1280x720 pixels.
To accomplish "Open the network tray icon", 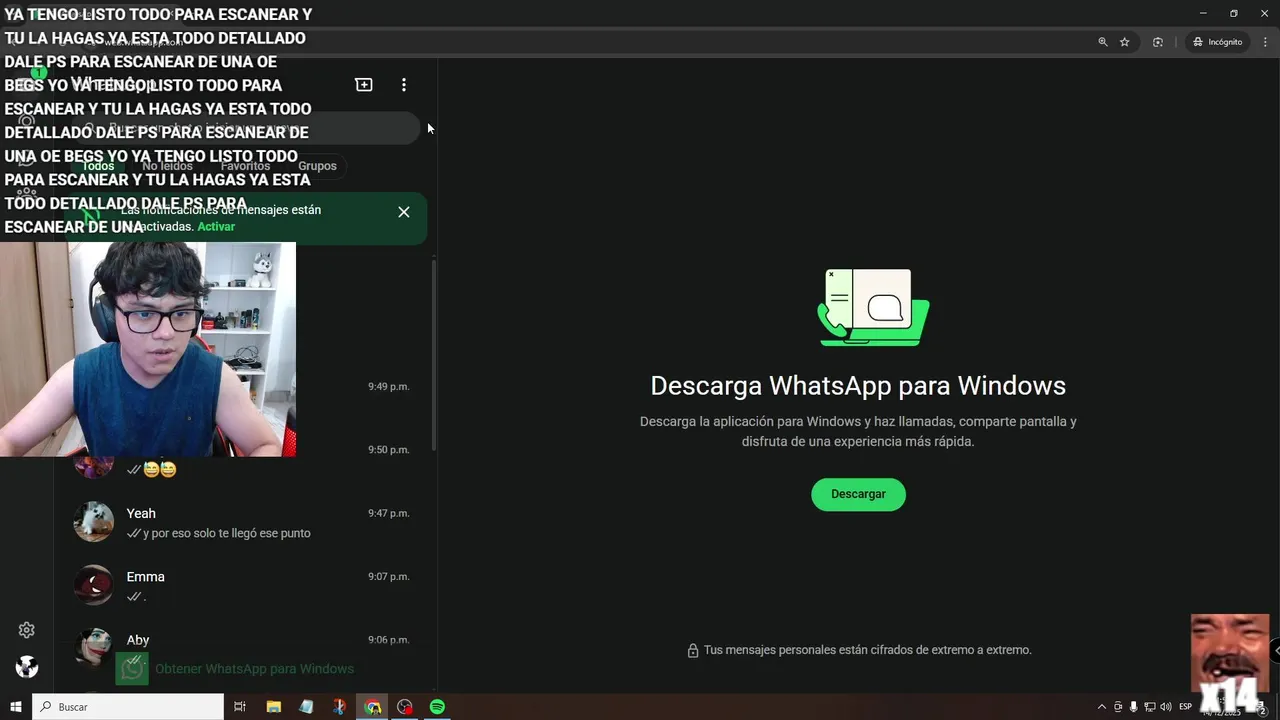I will pos(1150,707).
